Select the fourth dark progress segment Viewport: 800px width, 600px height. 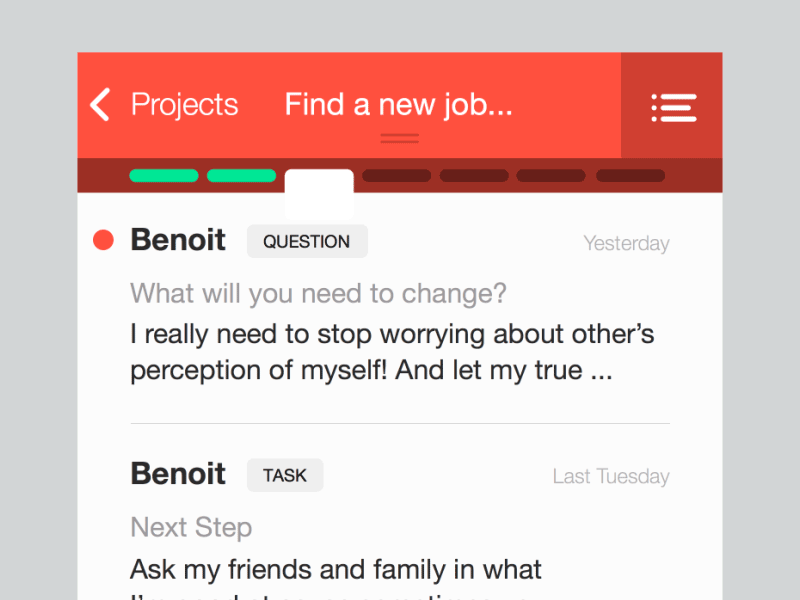[396, 176]
